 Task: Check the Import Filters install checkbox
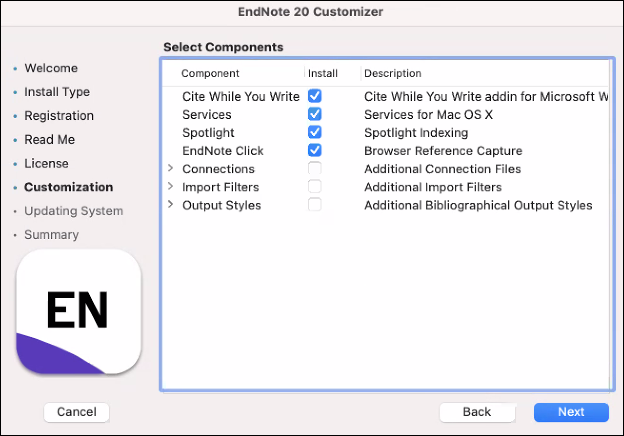point(314,187)
